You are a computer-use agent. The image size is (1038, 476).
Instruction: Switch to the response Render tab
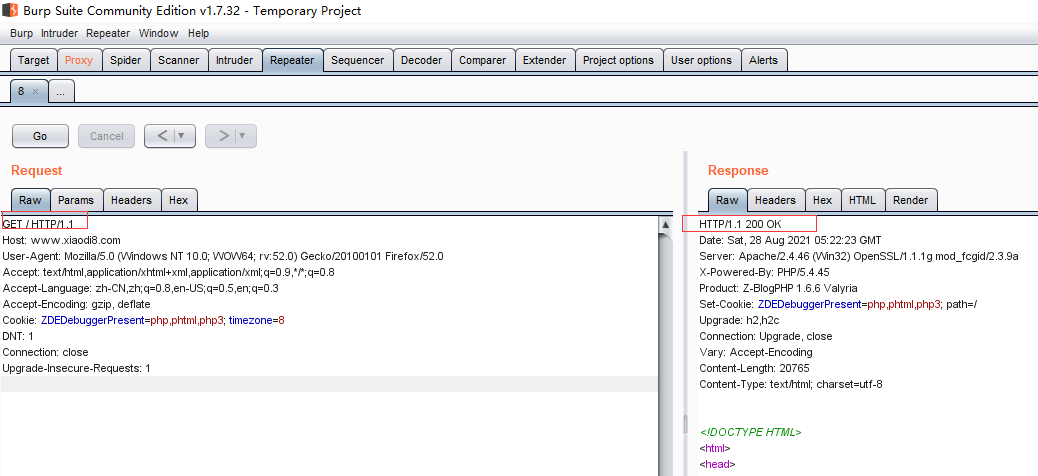[x=911, y=200]
